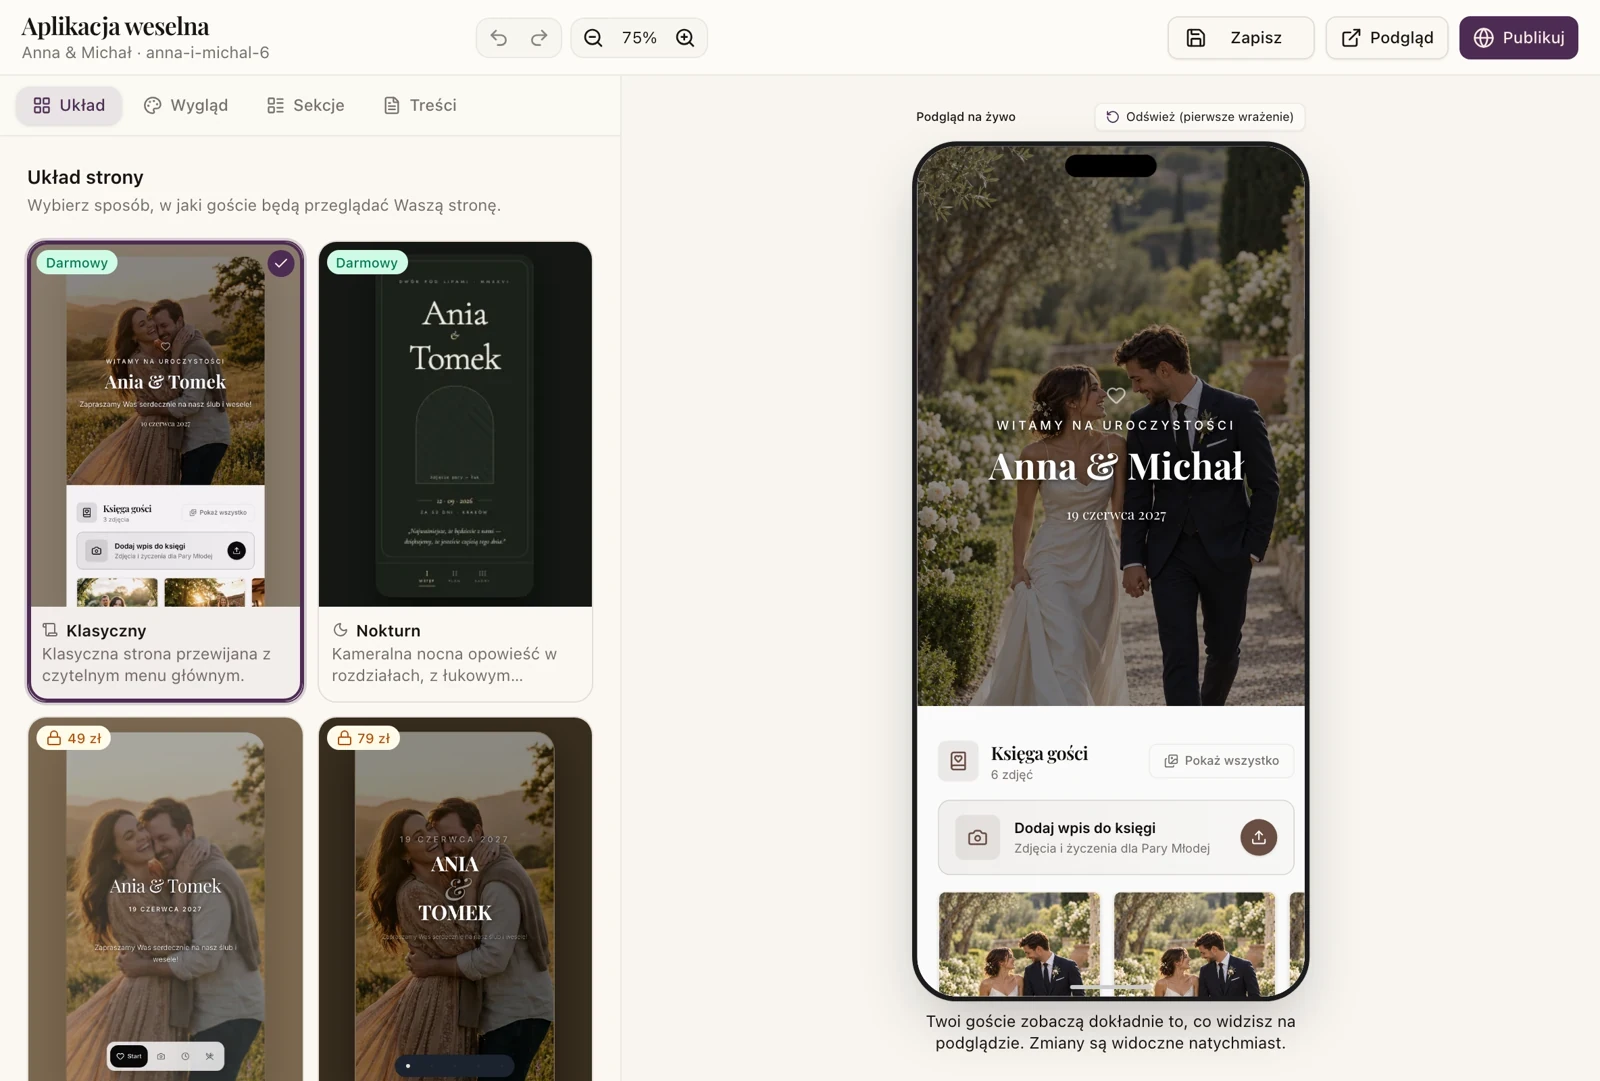This screenshot has height=1081, width=1600.
Task: Open the Wygląd tab
Action: click(x=186, y=105)
